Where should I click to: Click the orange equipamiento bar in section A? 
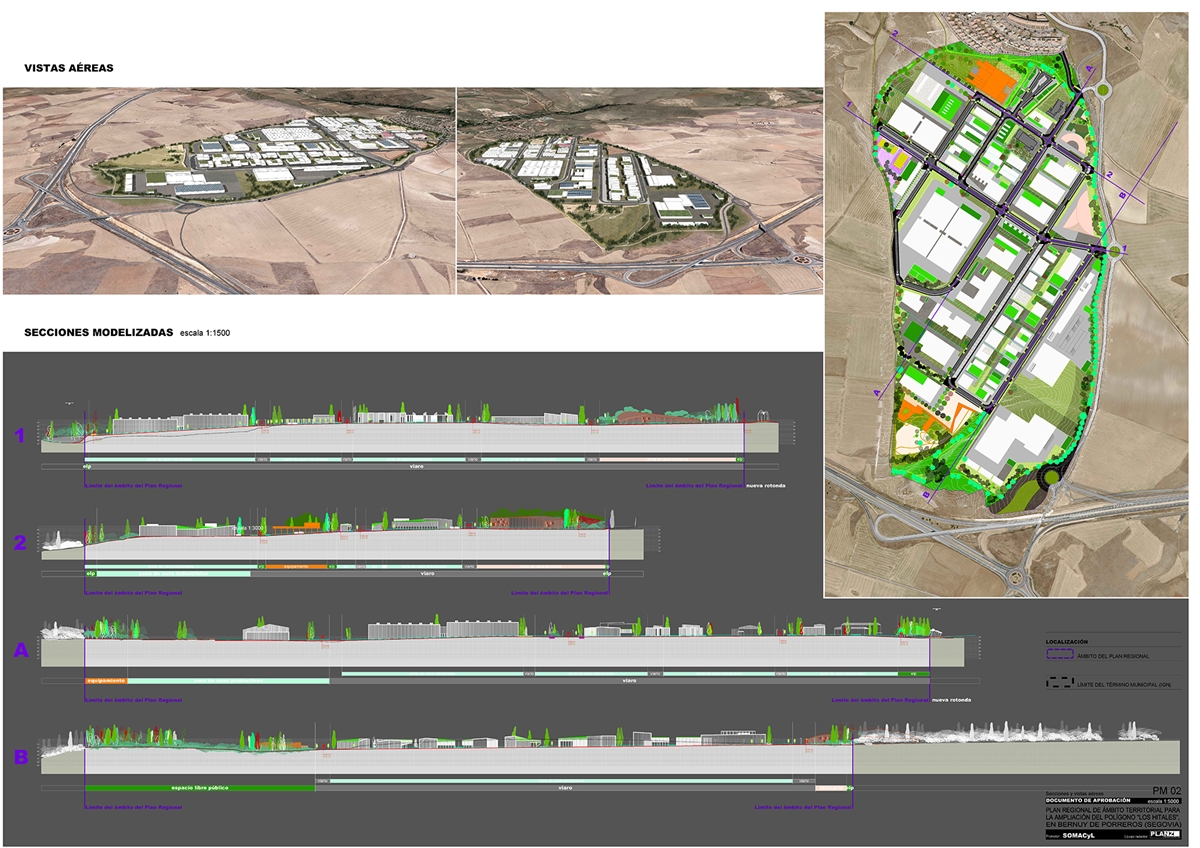point(106,680)
